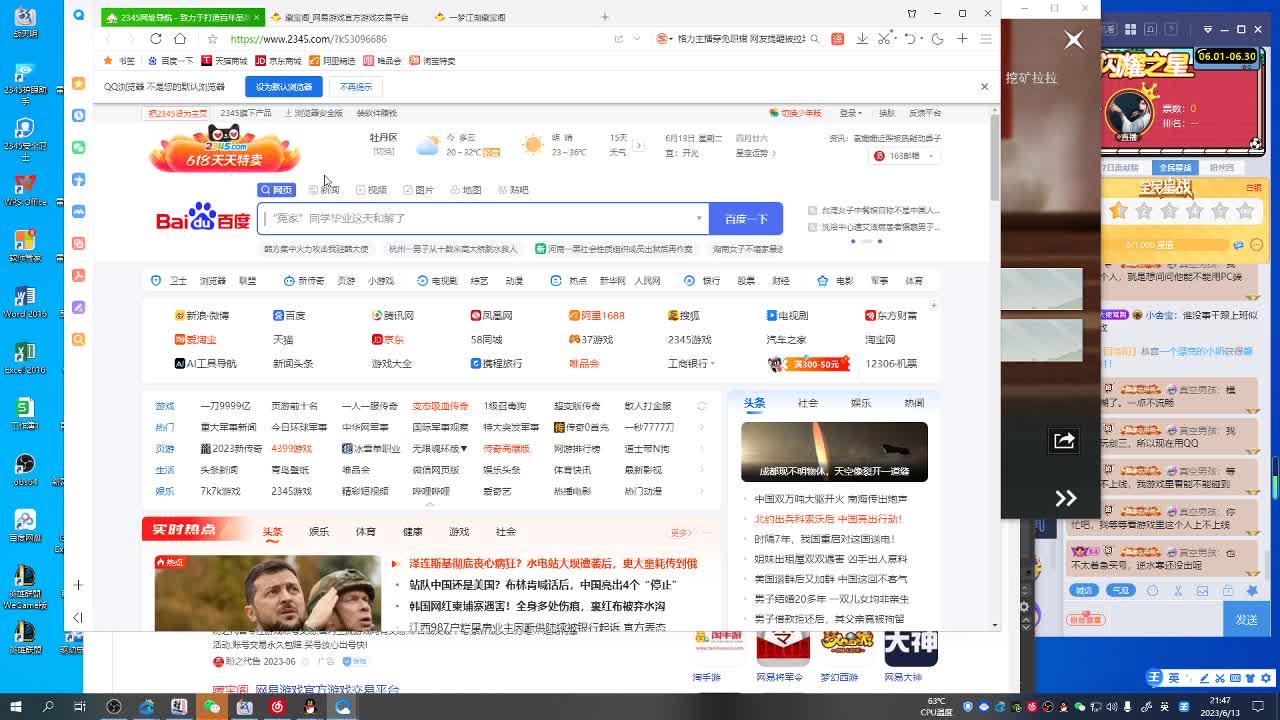1280x720 pixels.
Task: Open the 阿里1688 site link
Action: coord(596,315)
